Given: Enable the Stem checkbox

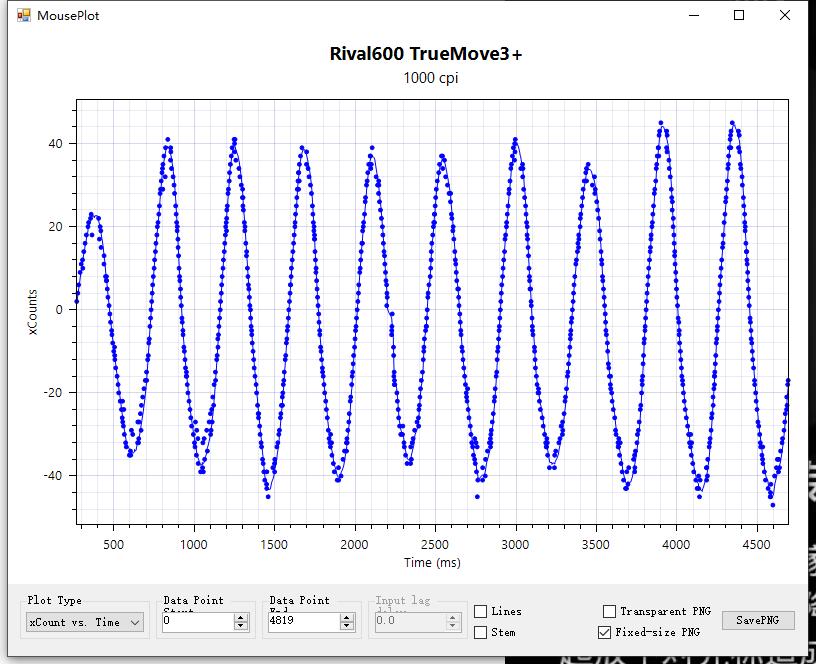Looking at the screenshot, I should (480, 632).
